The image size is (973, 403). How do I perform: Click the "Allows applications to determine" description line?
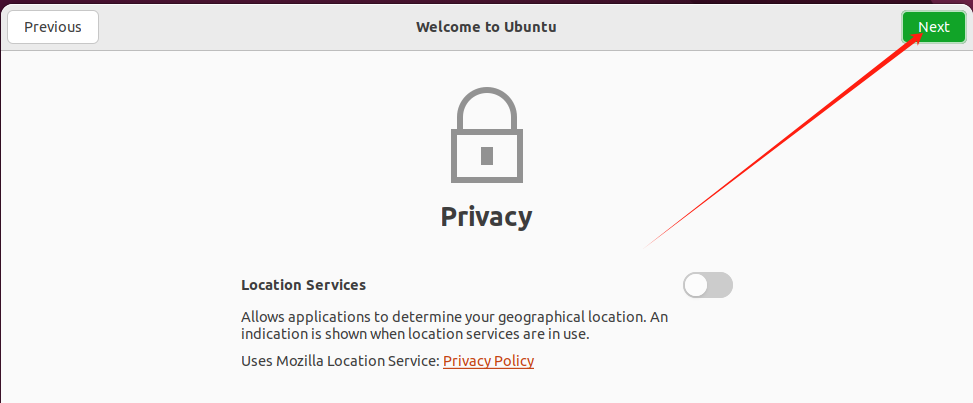[x=454, y=317]
